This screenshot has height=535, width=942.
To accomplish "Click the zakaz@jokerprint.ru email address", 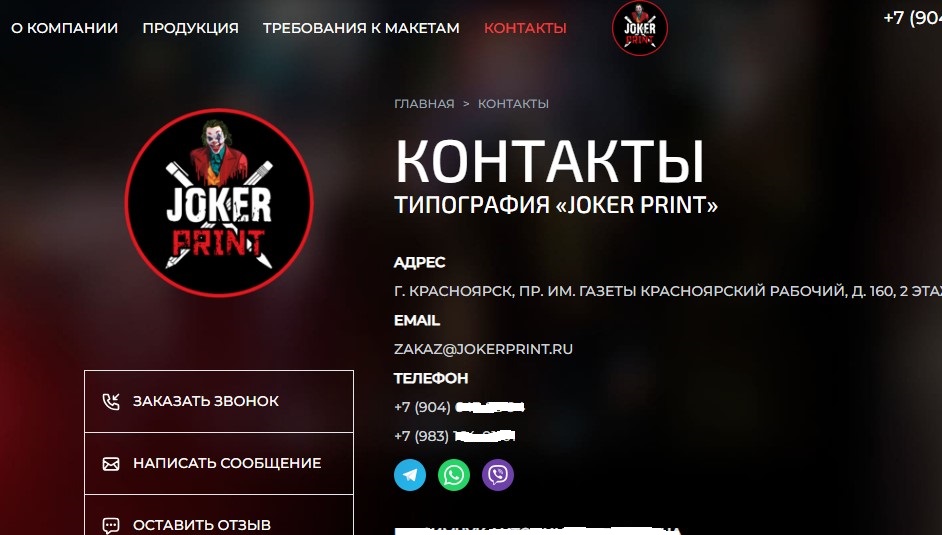I will coord(483,349).
